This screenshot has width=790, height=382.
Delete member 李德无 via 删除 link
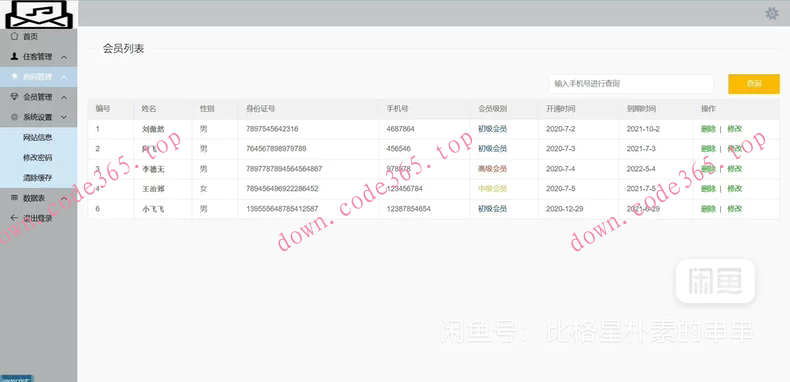[708, 169]
